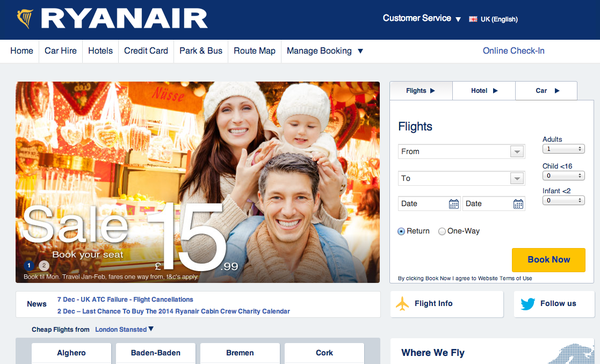Select the Return radio button
Viewport: 600px width, 364px height.
pos(401,231)
